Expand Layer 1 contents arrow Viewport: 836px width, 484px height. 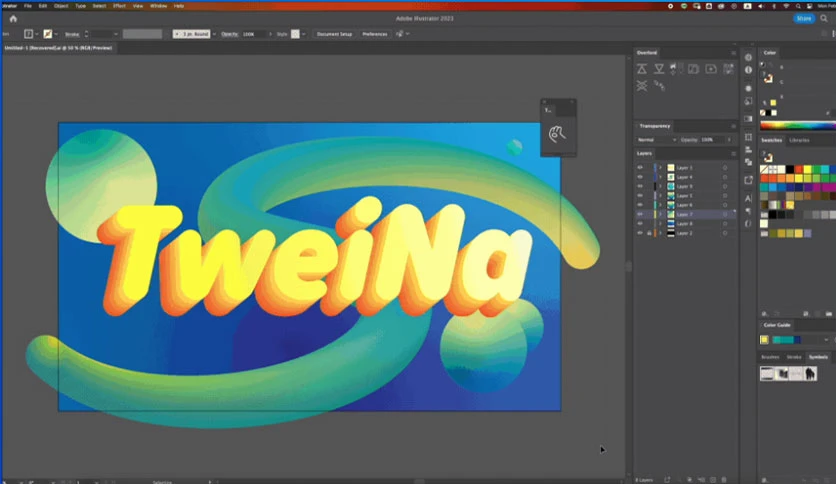click(660, 168)
